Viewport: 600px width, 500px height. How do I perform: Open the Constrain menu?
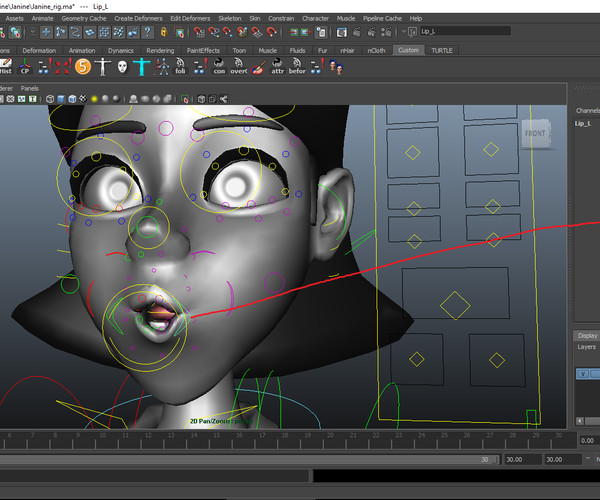pos(281,18)
